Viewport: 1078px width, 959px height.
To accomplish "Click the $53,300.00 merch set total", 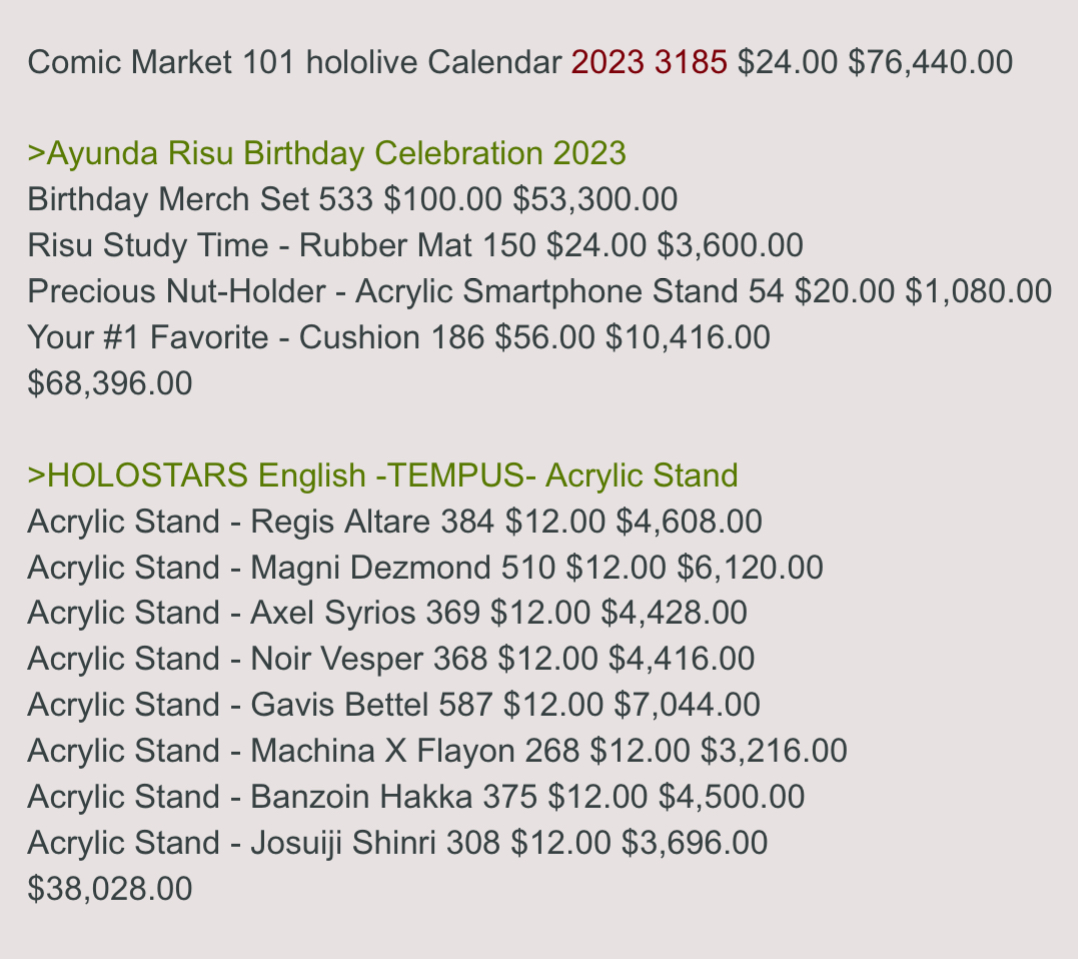I will pos(595,199).
